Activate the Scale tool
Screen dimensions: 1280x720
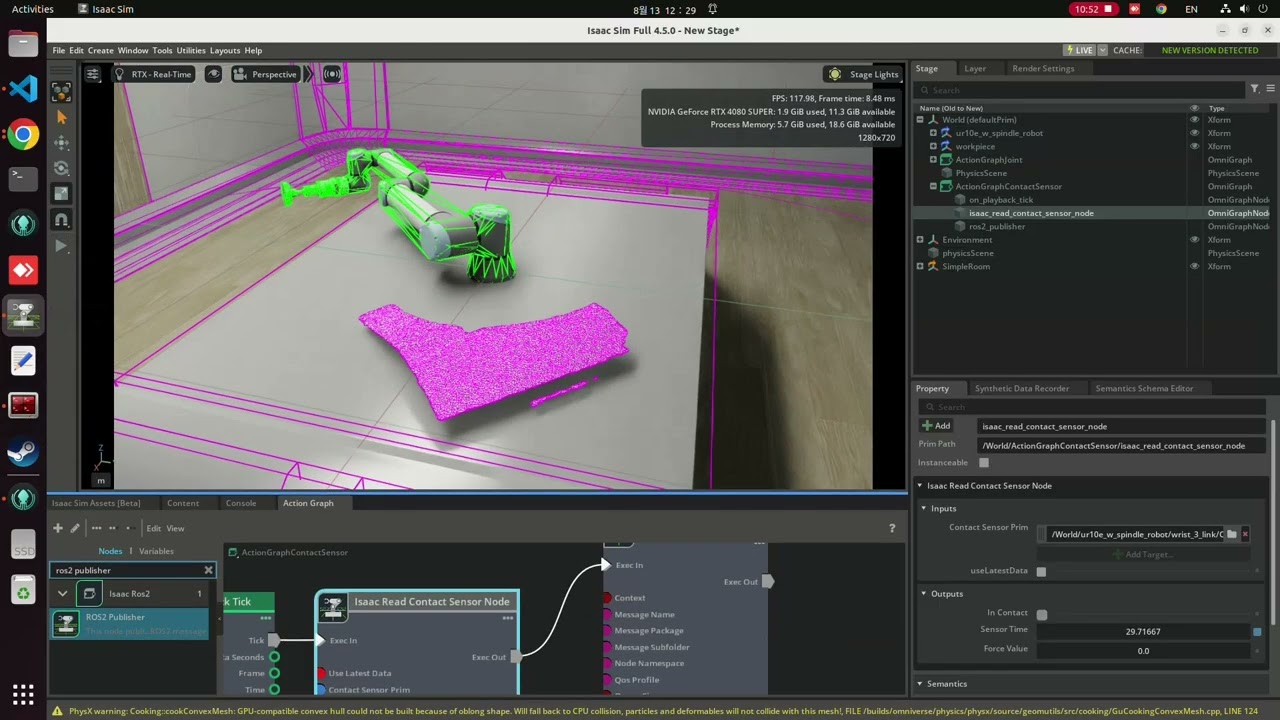[61, 194]
